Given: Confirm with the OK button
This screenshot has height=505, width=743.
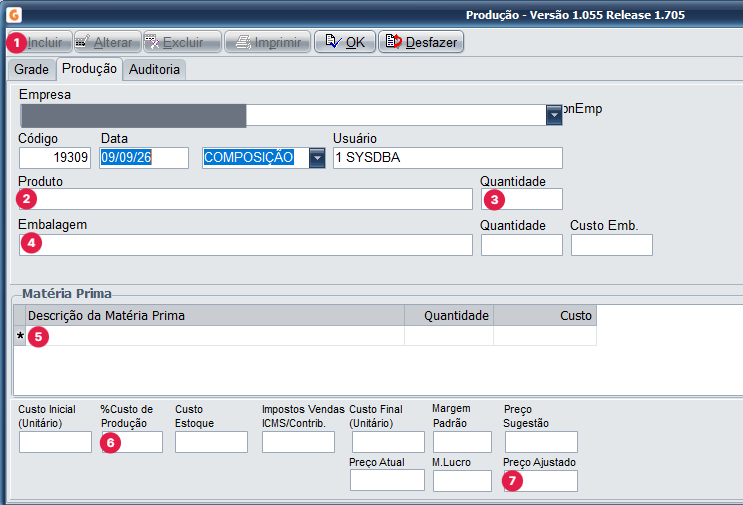Looking at the screenshot, I should 345,42.
